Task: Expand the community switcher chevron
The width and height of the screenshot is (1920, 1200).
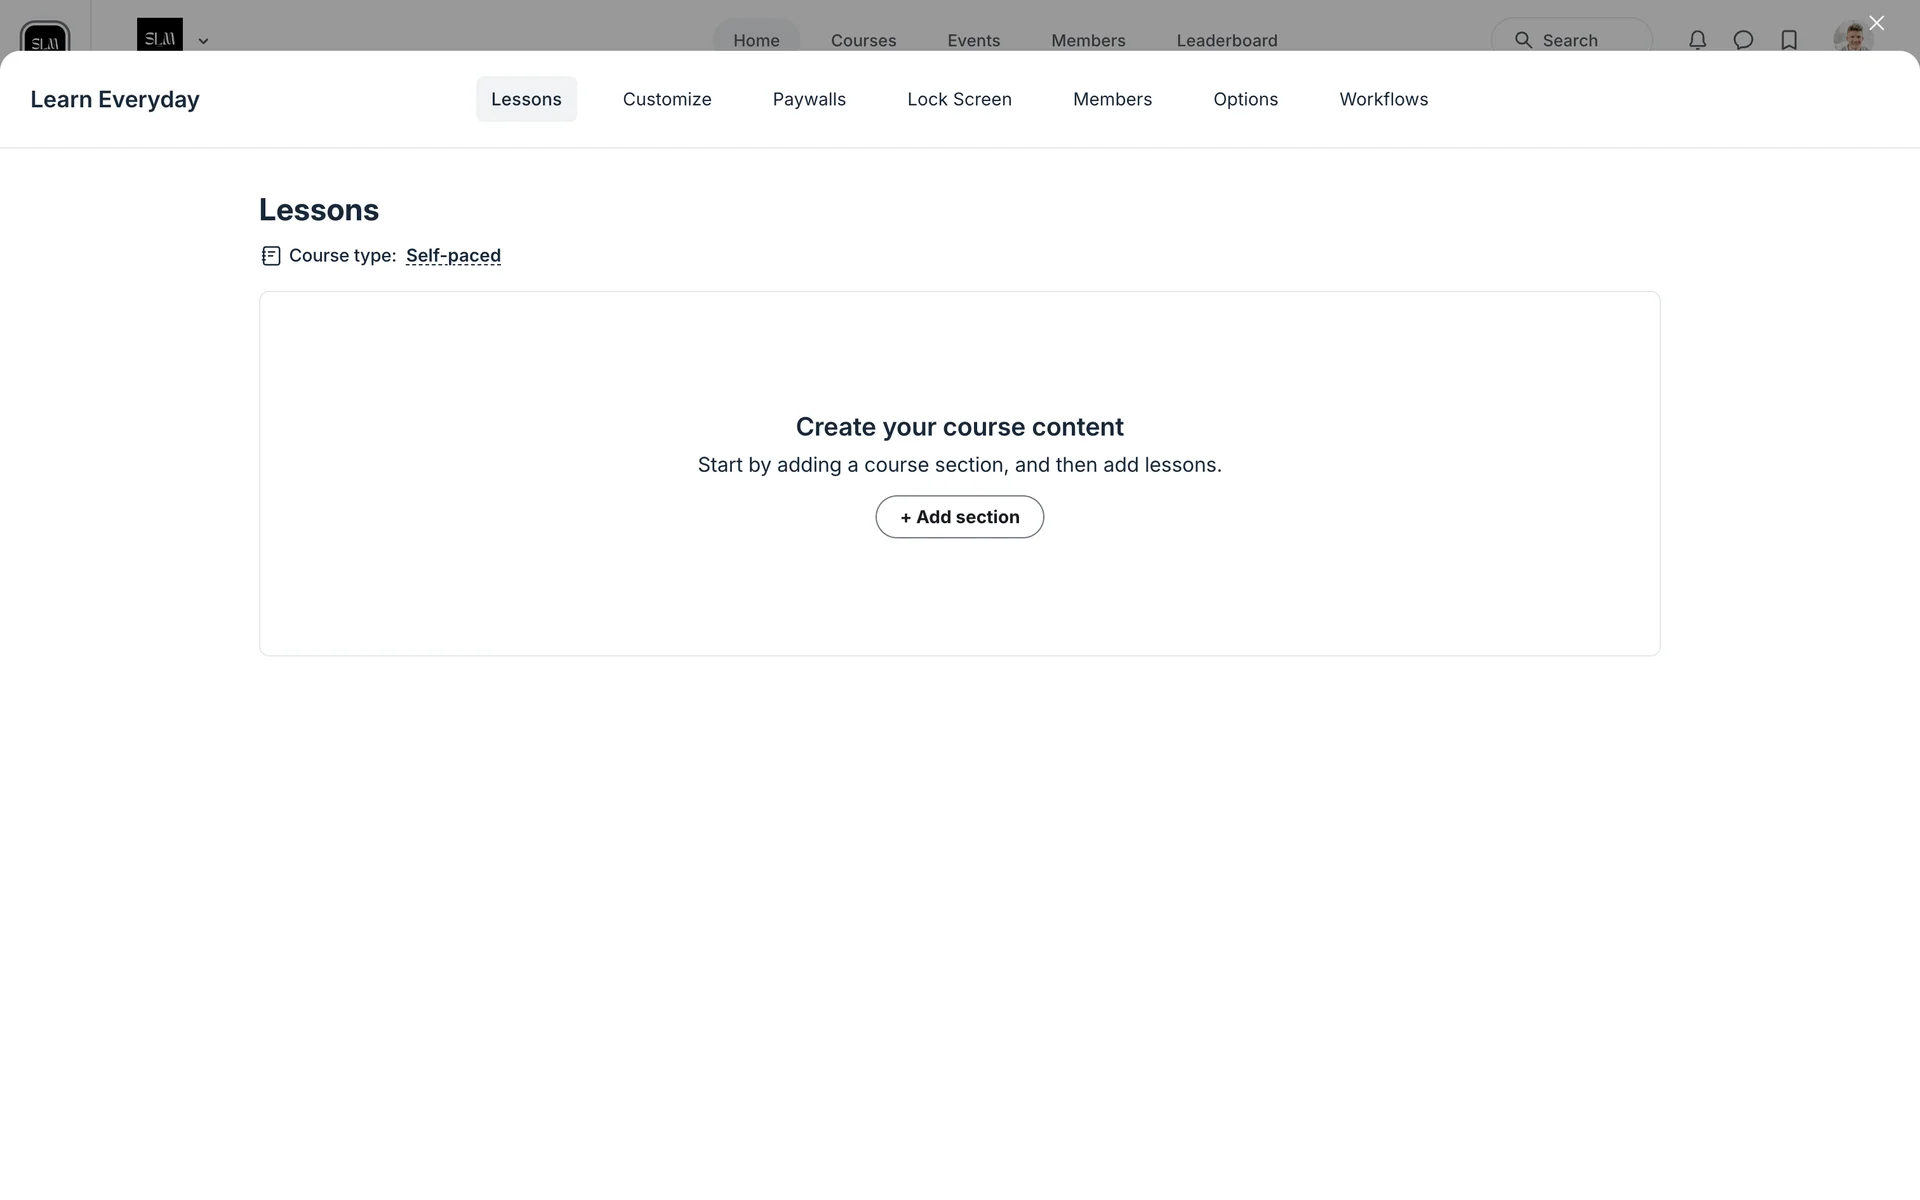Action: point(203,41)
